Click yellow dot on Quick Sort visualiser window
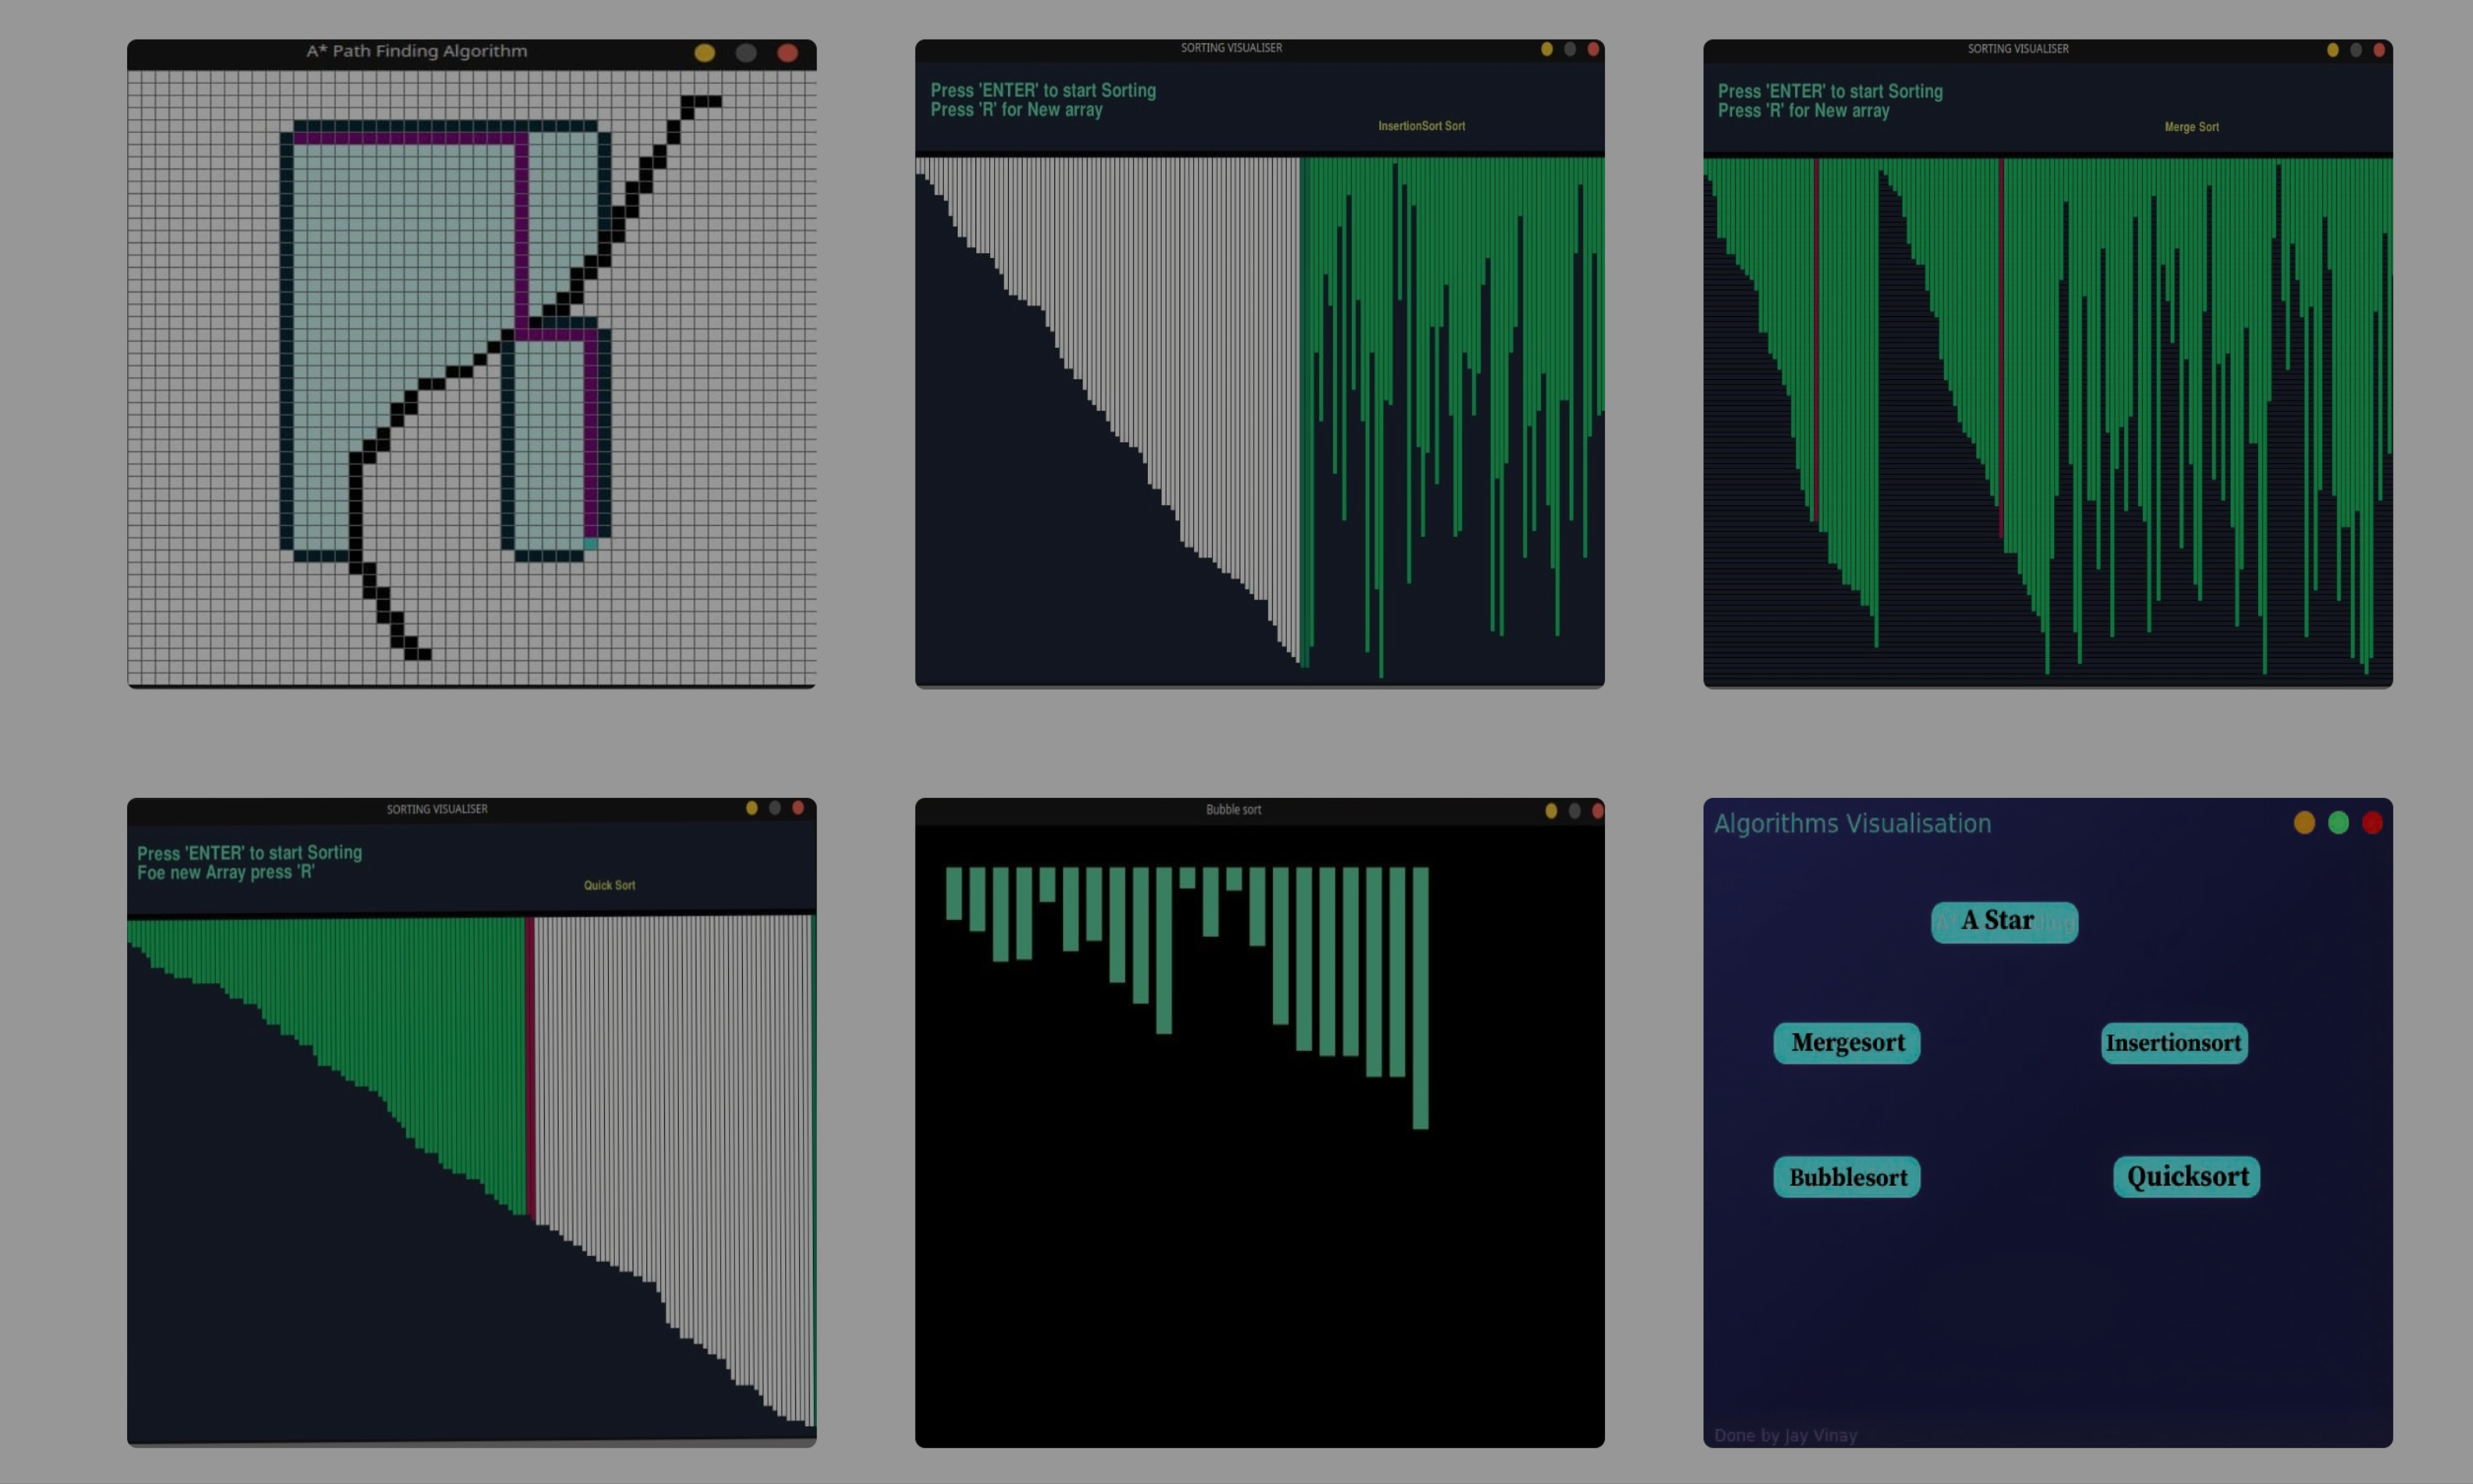The image size is (2473, 1484). (752, 808)
